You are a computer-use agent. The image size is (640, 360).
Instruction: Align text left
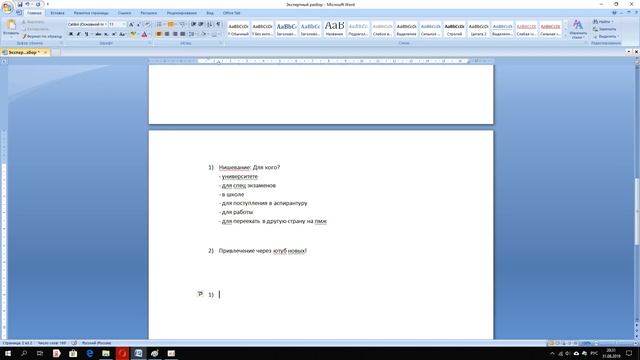[x=159, y=34]
